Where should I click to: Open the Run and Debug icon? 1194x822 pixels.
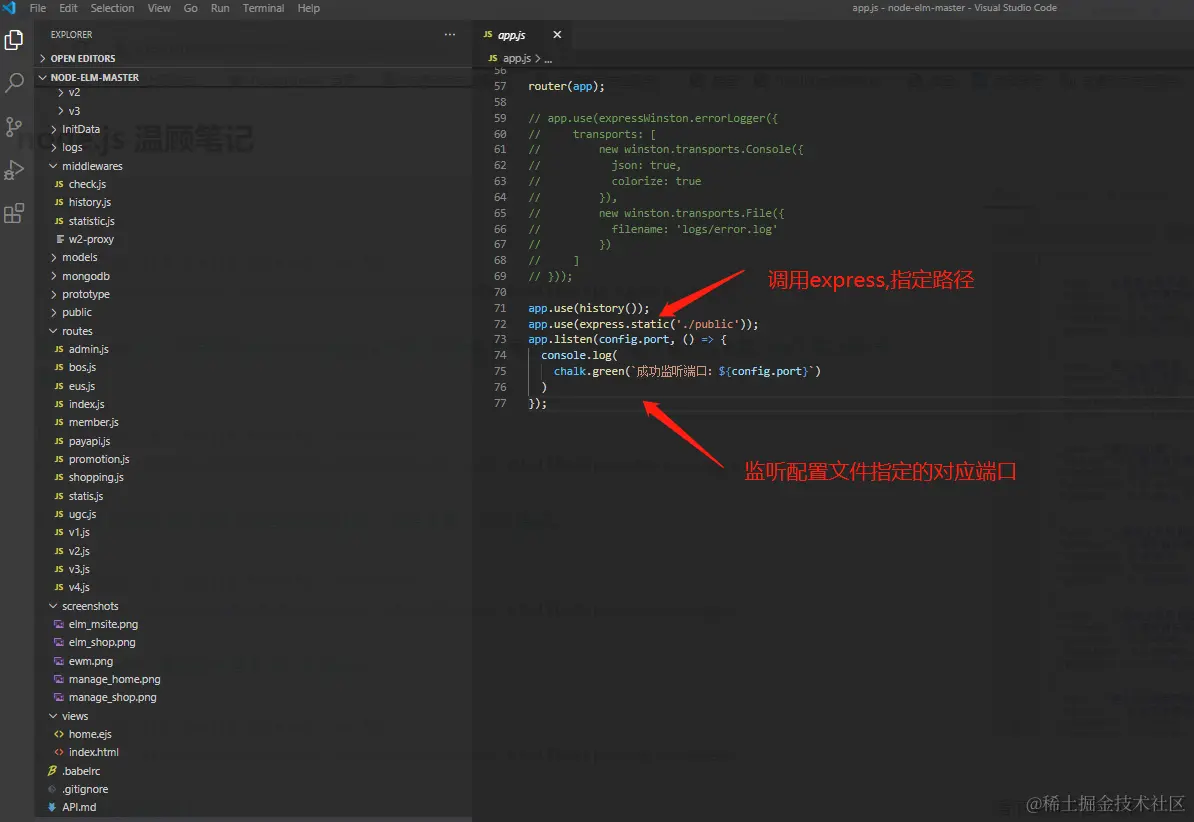(14, 170)
